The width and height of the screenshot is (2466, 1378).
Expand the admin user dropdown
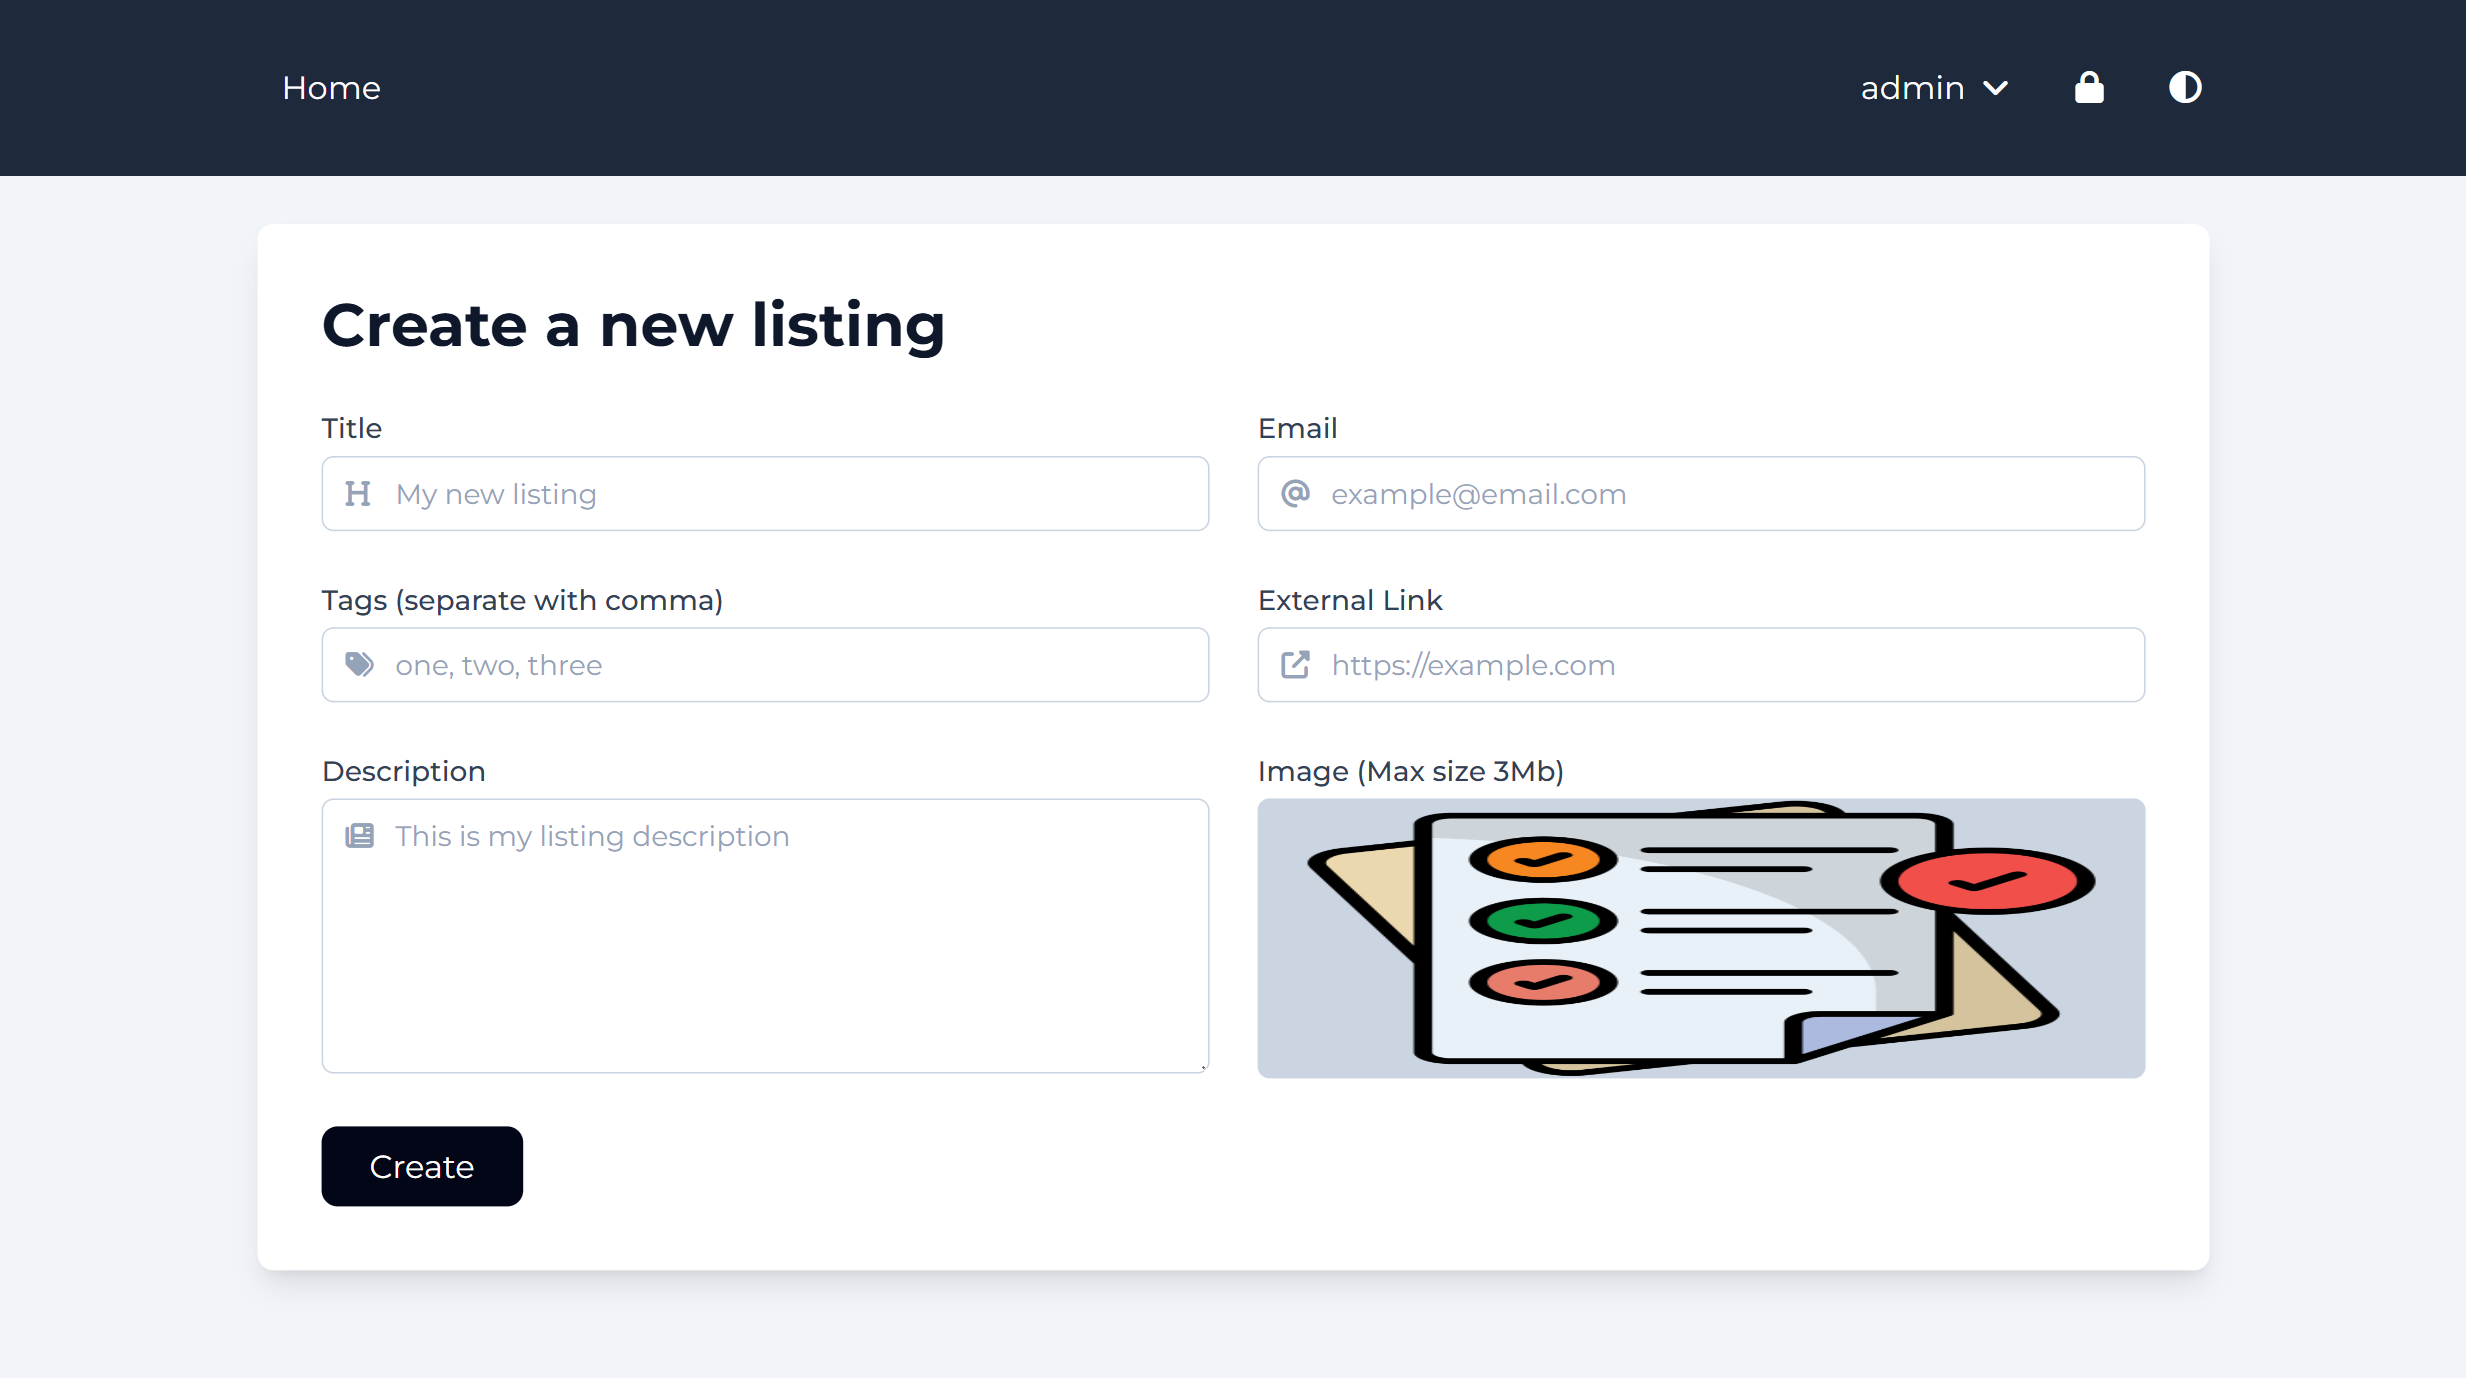click(x=1933, y=88)
